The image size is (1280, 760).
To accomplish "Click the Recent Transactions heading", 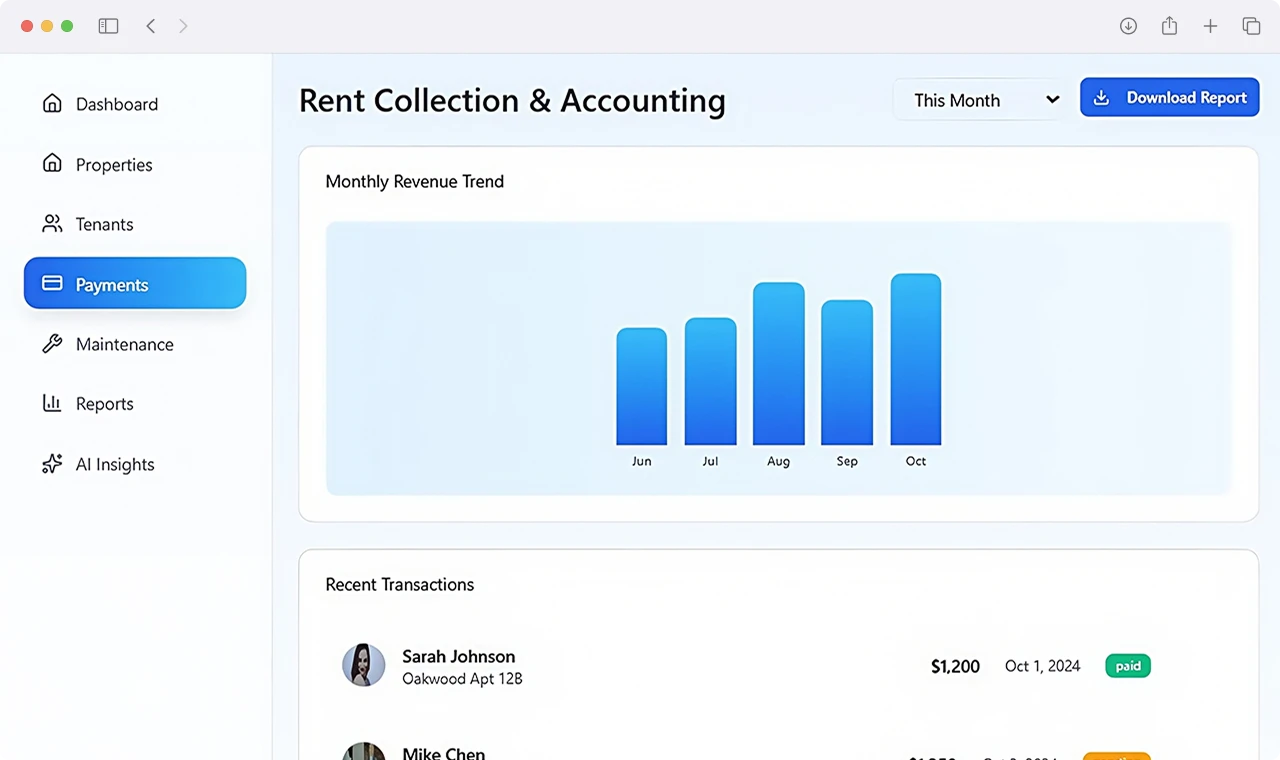I will [400, 584].
